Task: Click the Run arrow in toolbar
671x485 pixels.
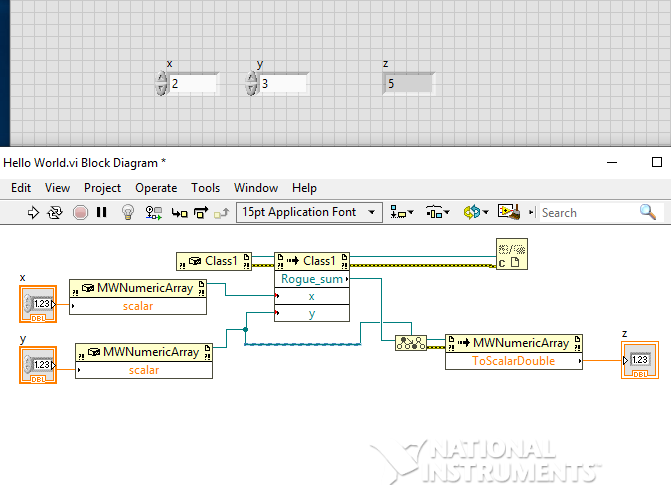Action: 33,212
